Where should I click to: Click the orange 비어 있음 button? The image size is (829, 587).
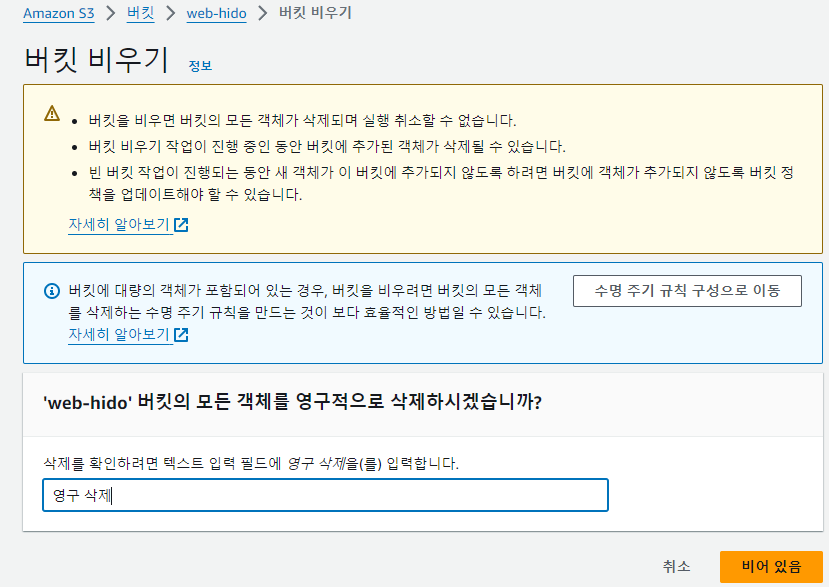click(x=771, y=566)
